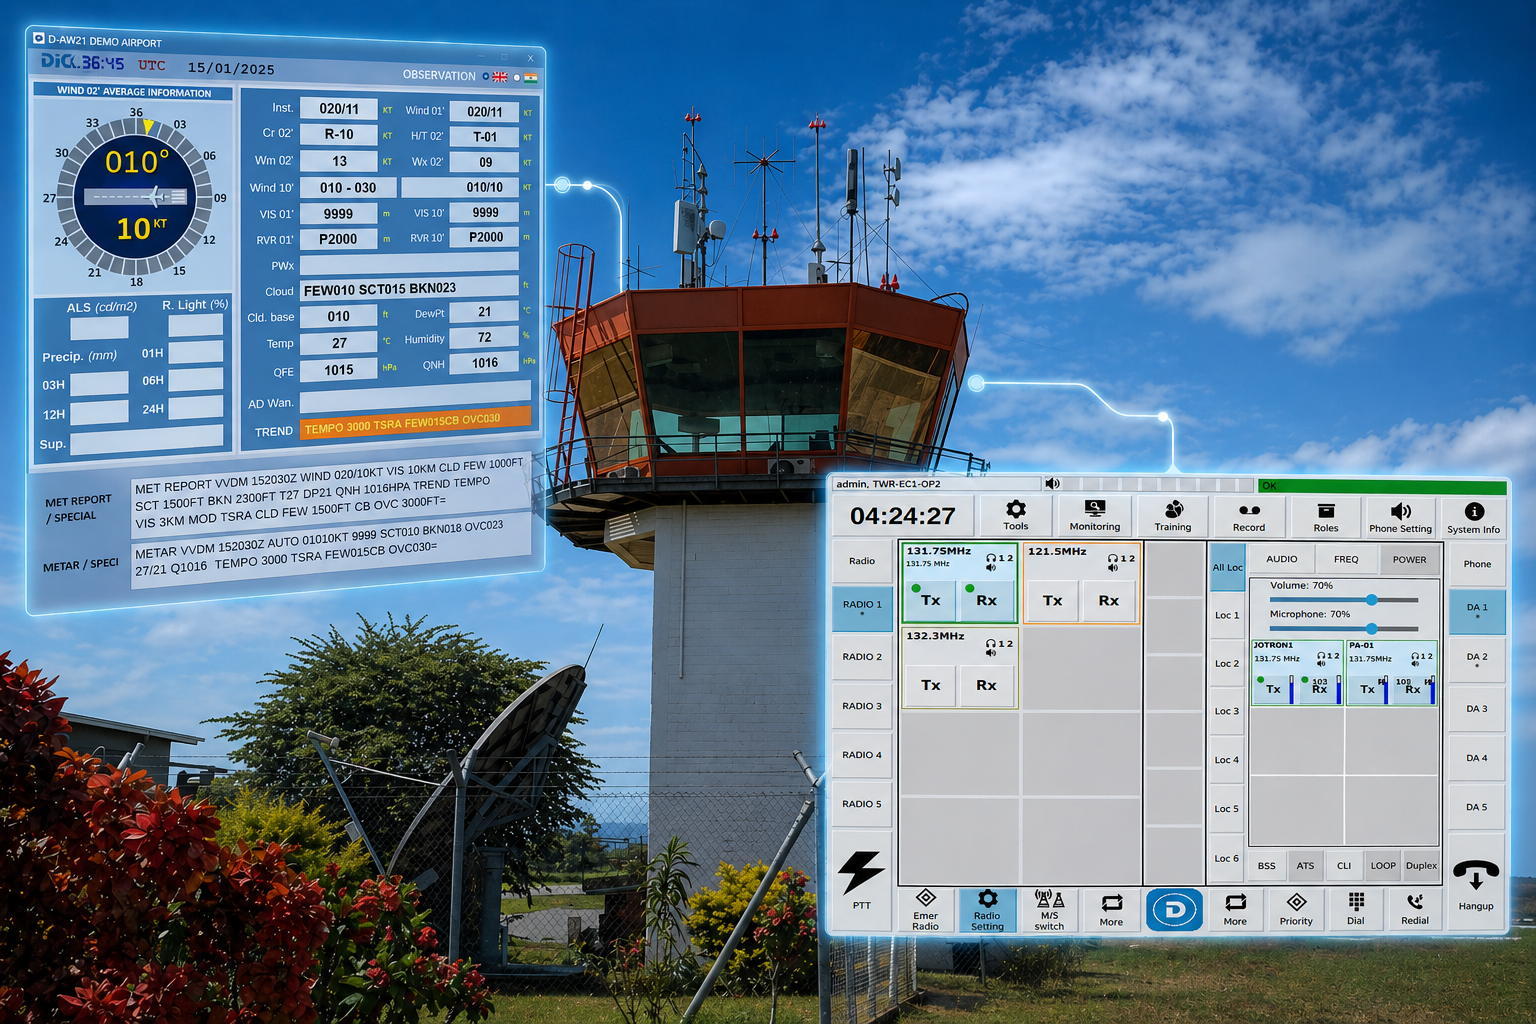Screen dimensions: 1536x1024
Task: Click the Radio header button
Action: coord(862,561)
